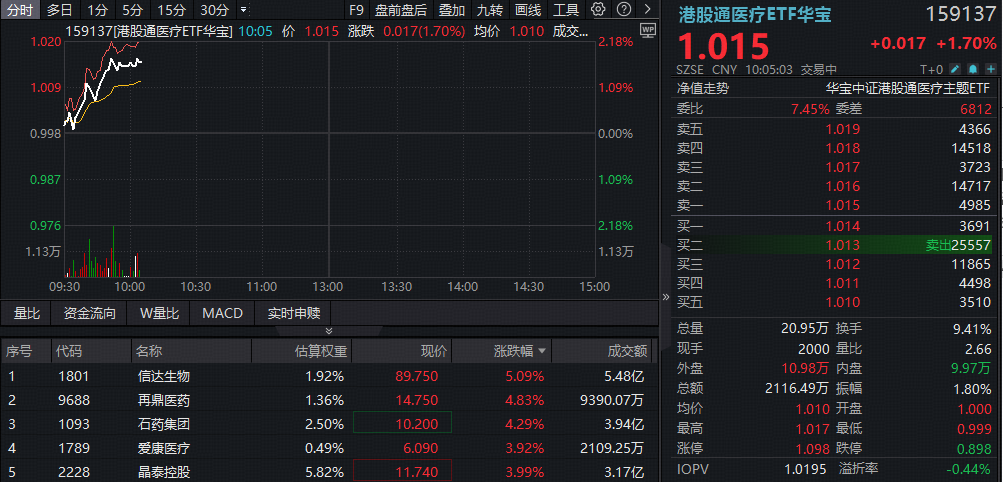Toggle the 九转 indicator

pyautogui.click(x=490, y=10)
